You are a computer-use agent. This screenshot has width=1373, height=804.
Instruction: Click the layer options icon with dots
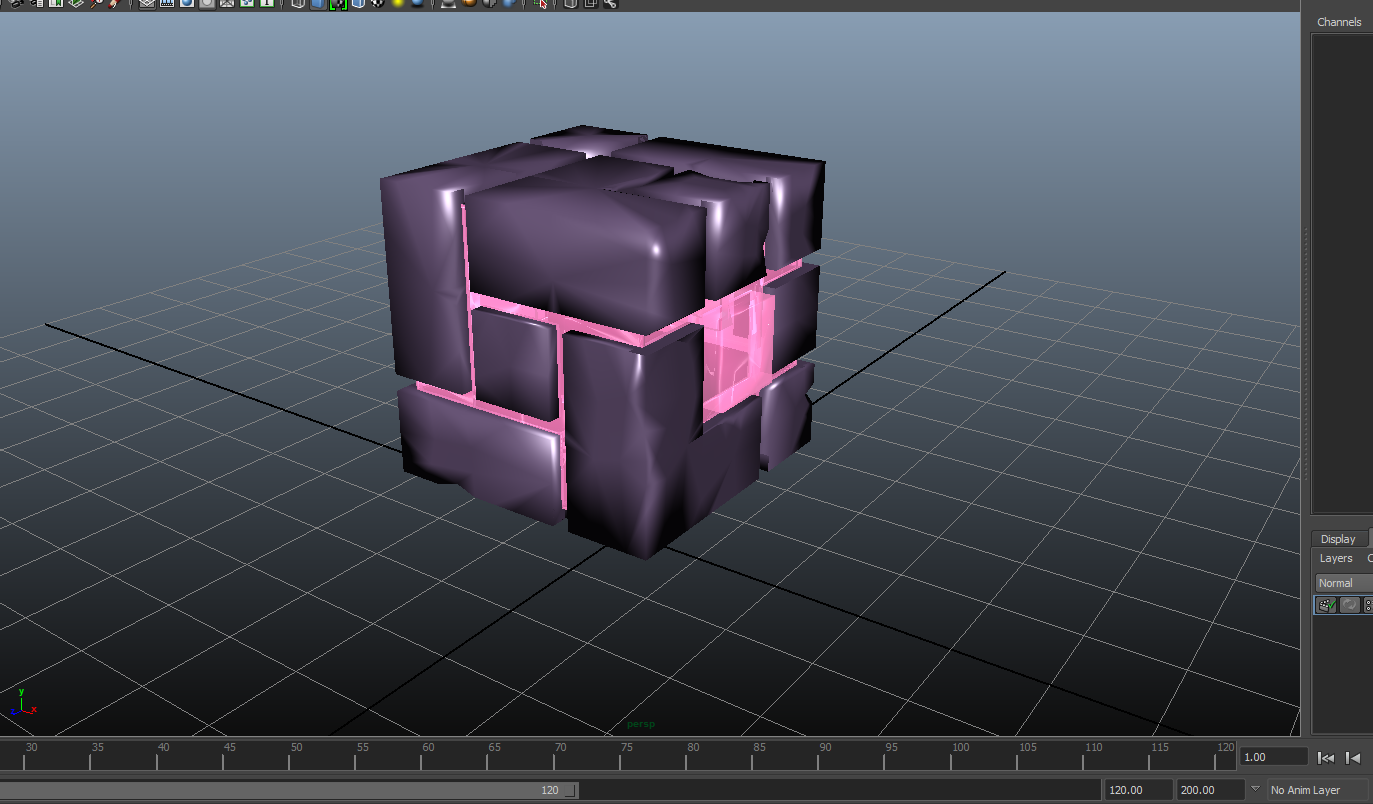(x=1369, y=605)
